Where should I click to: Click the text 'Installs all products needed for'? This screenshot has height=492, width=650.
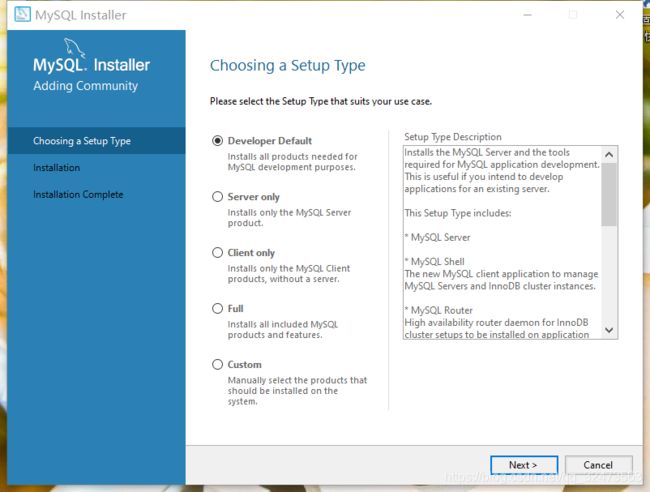coord(292,157)
